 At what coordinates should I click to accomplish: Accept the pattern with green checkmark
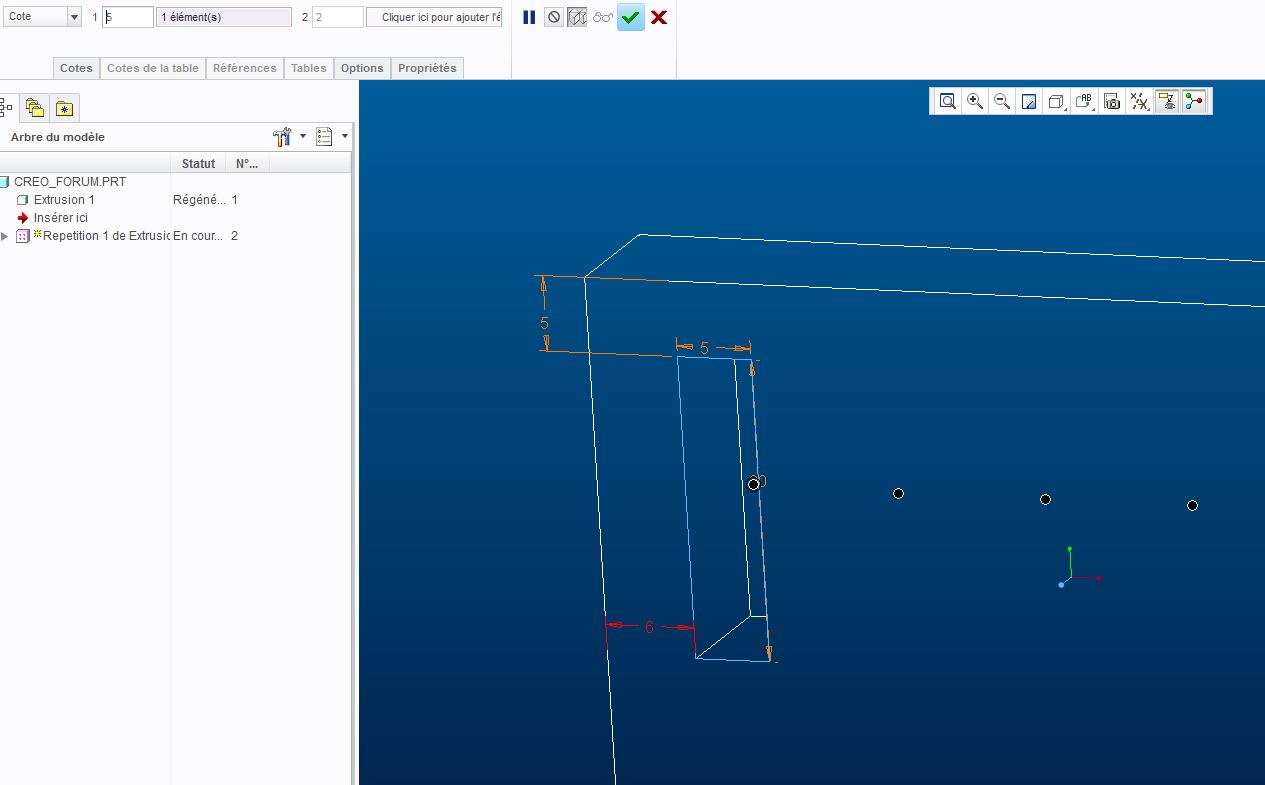(x=630, y=17)
